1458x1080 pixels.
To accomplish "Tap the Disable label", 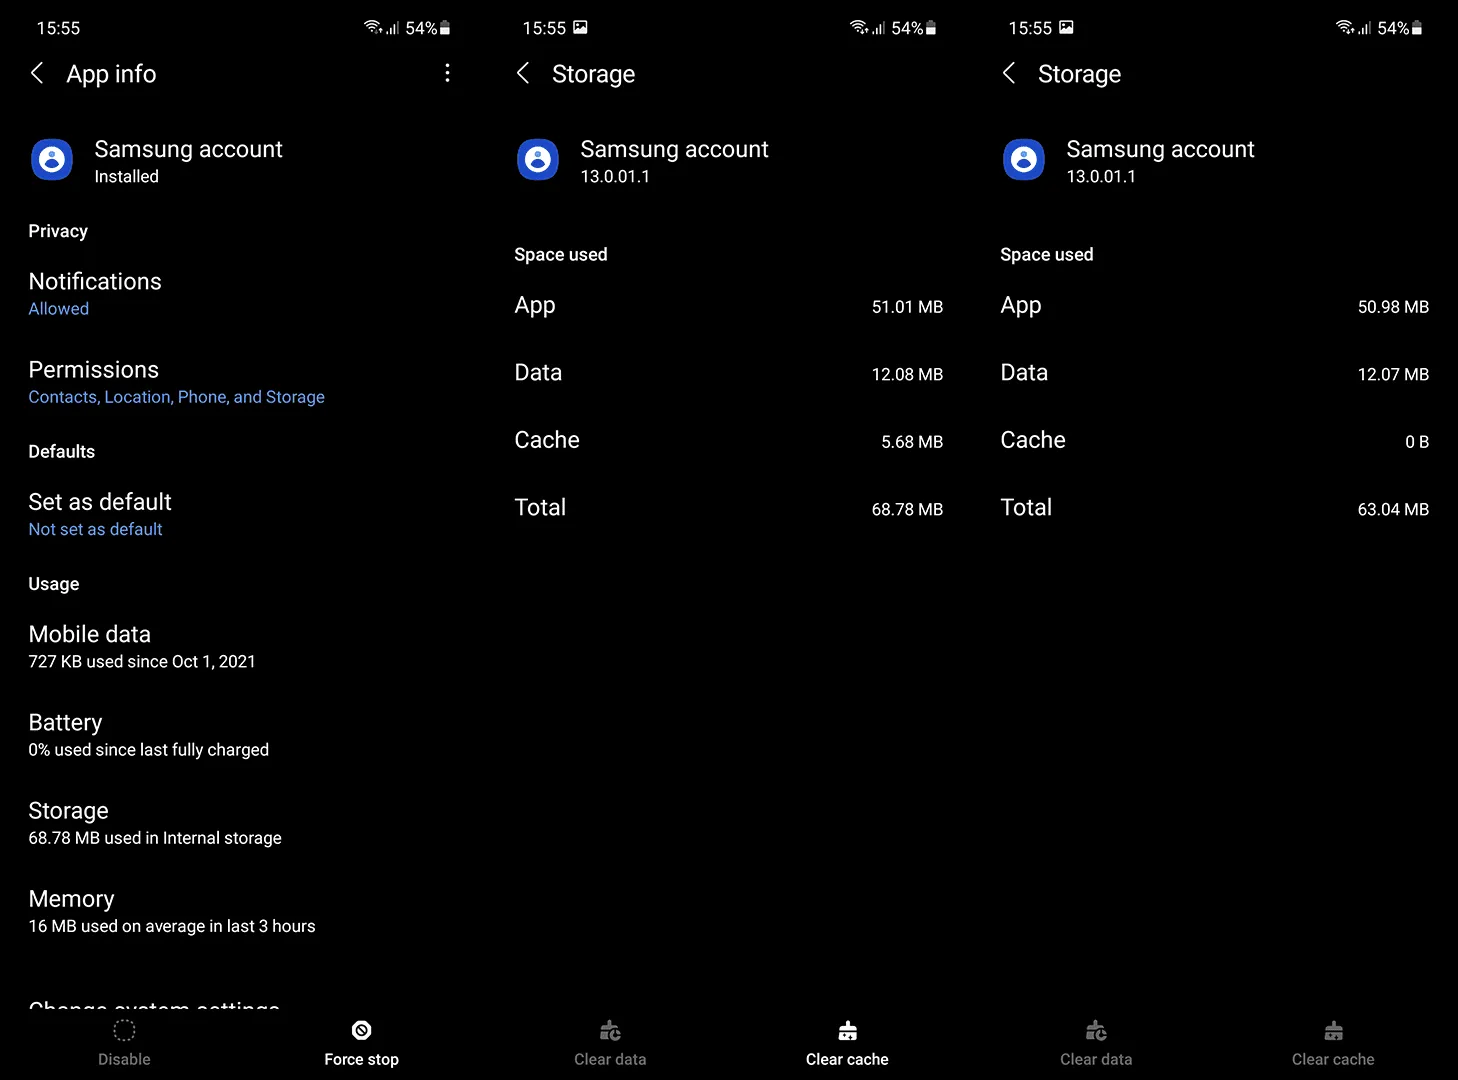I will click(x=124, y=1059).
